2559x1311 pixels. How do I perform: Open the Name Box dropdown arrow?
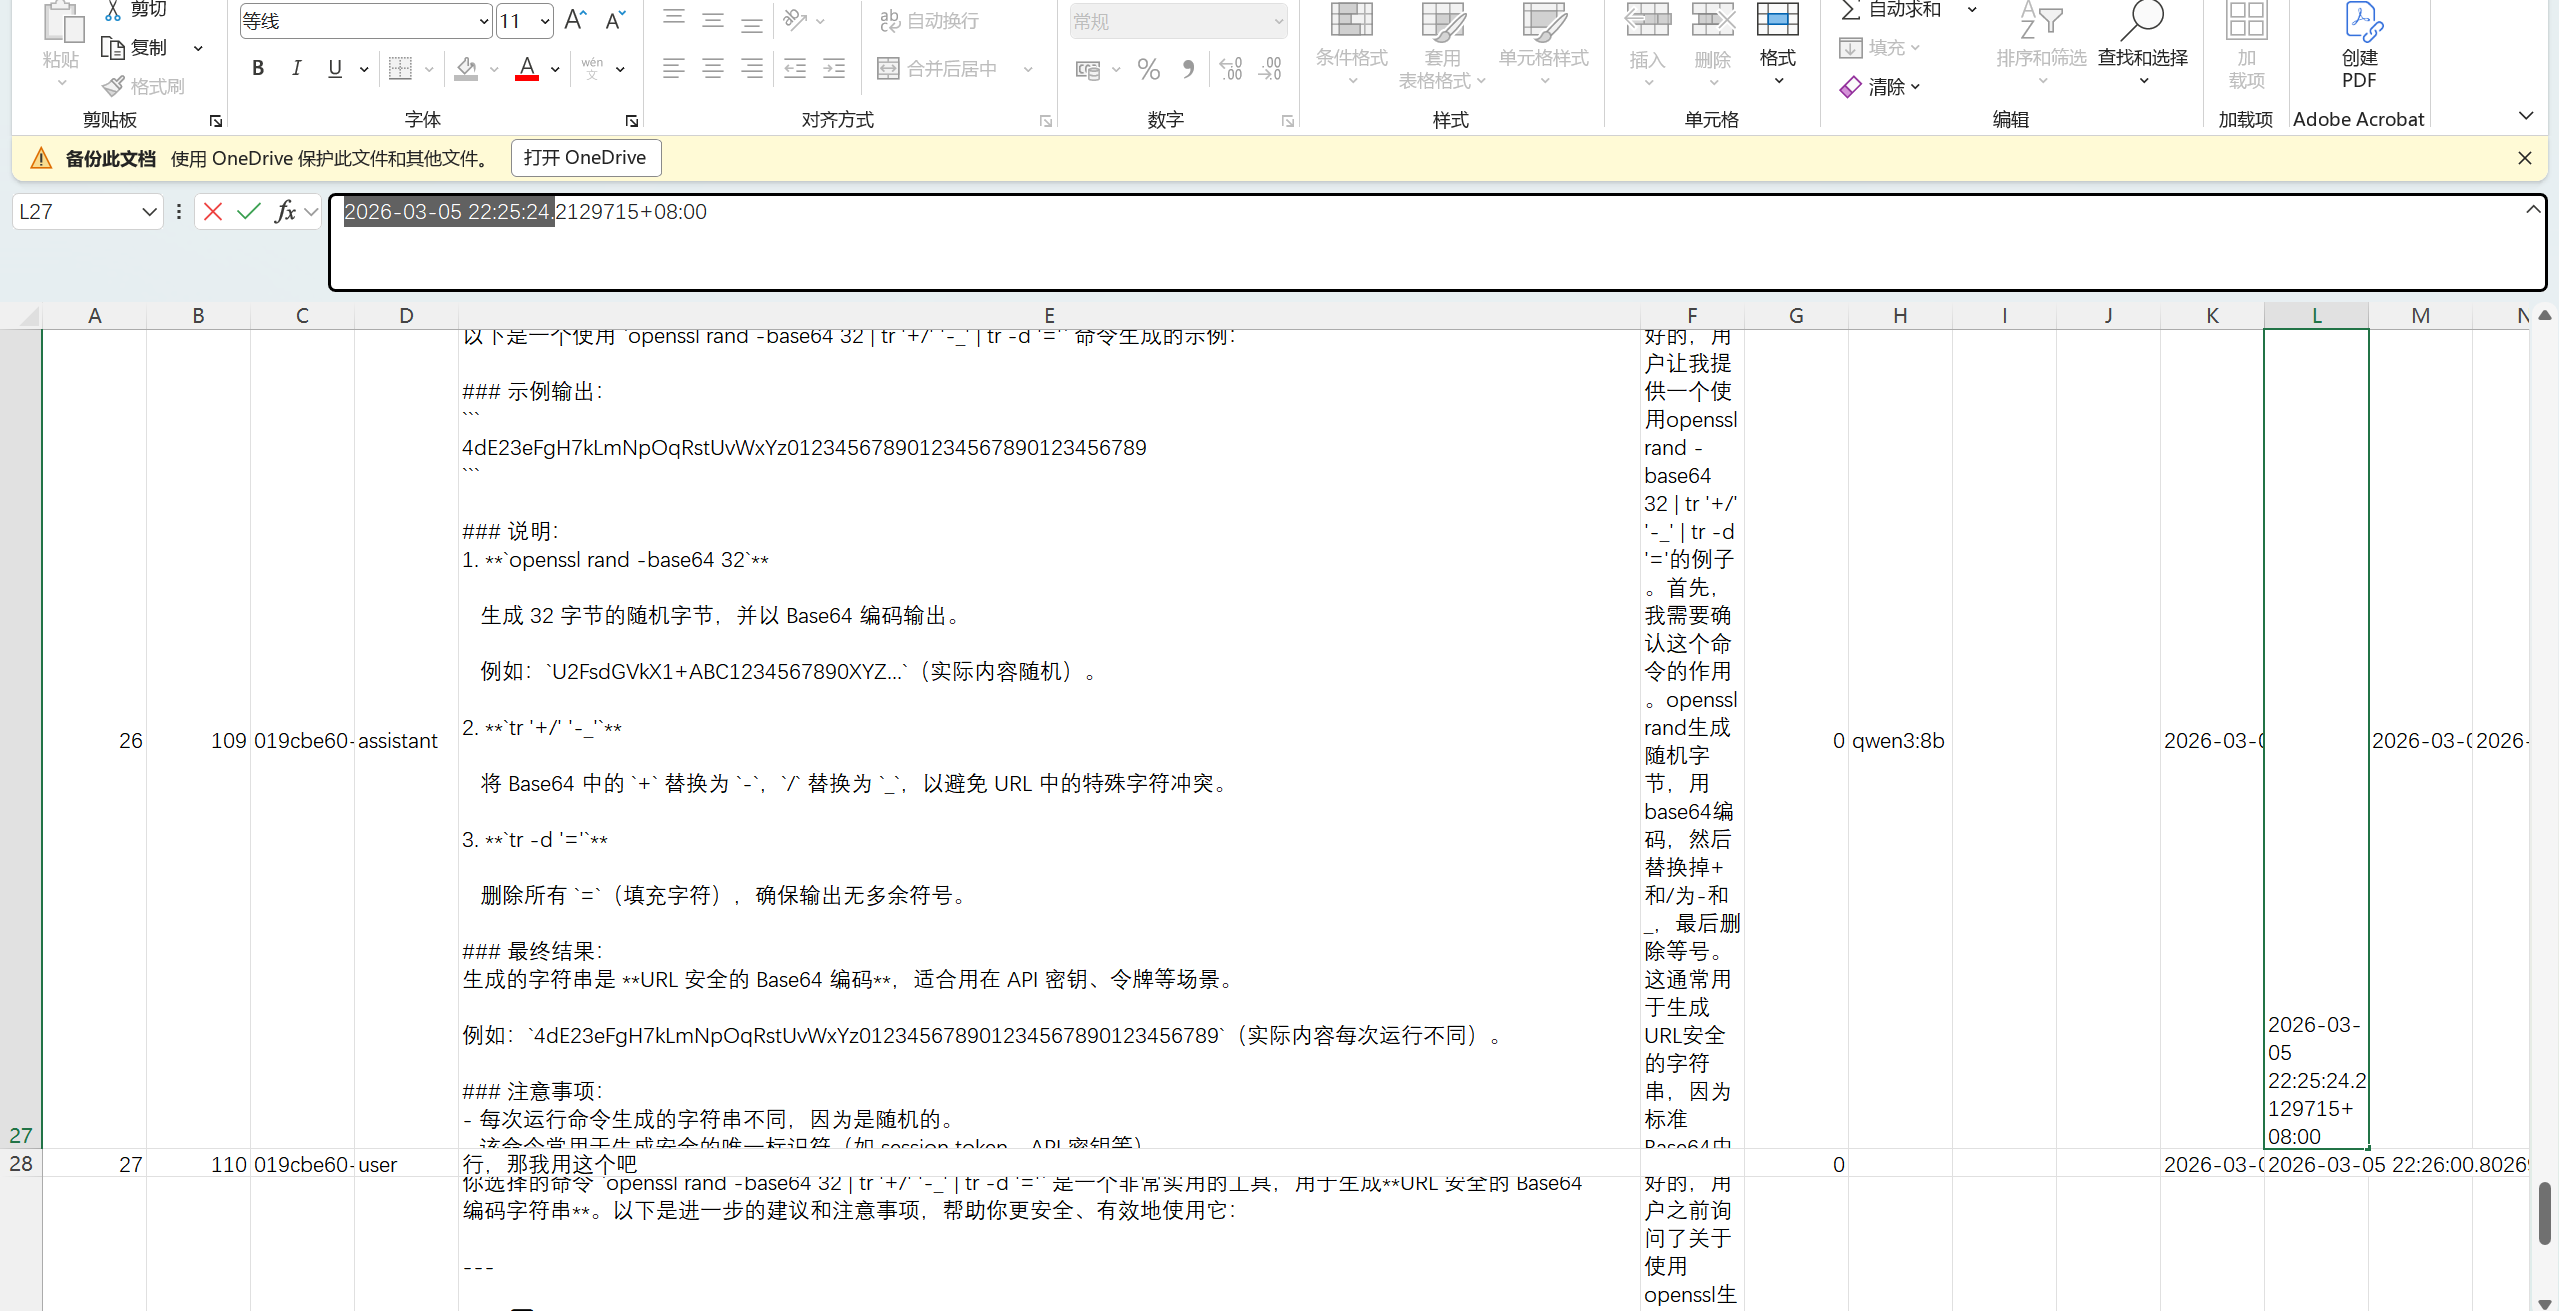tap(149, 212)
